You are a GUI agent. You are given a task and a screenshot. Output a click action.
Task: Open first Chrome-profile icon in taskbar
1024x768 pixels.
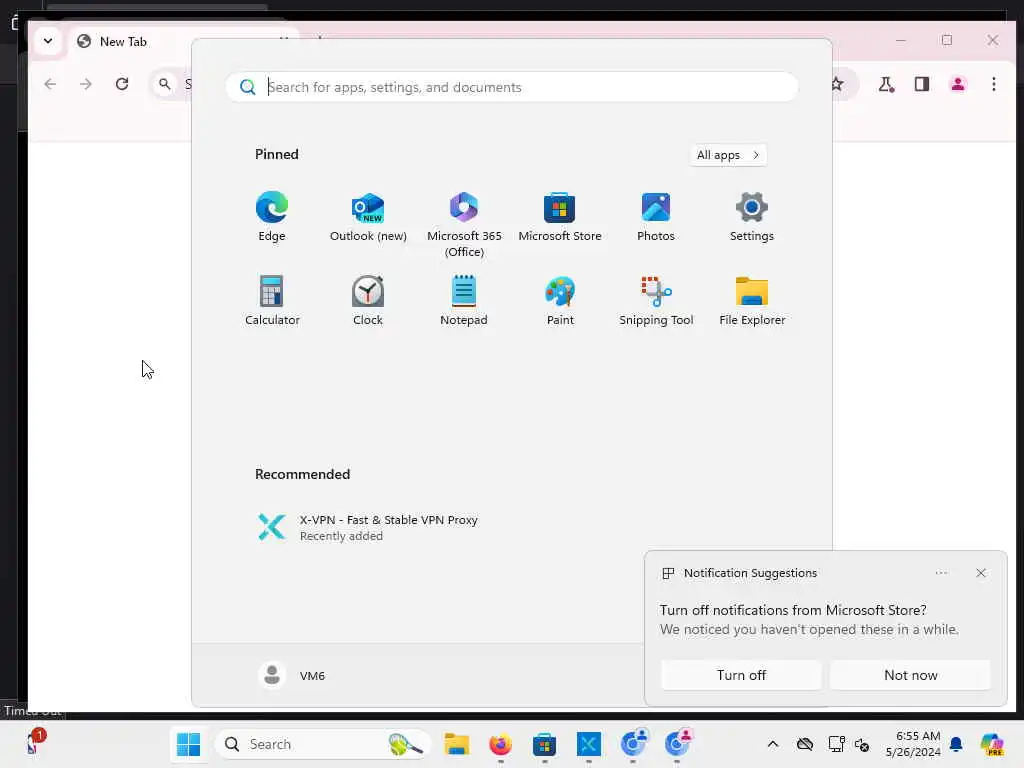pyautogui.click(x=633, y=744)
